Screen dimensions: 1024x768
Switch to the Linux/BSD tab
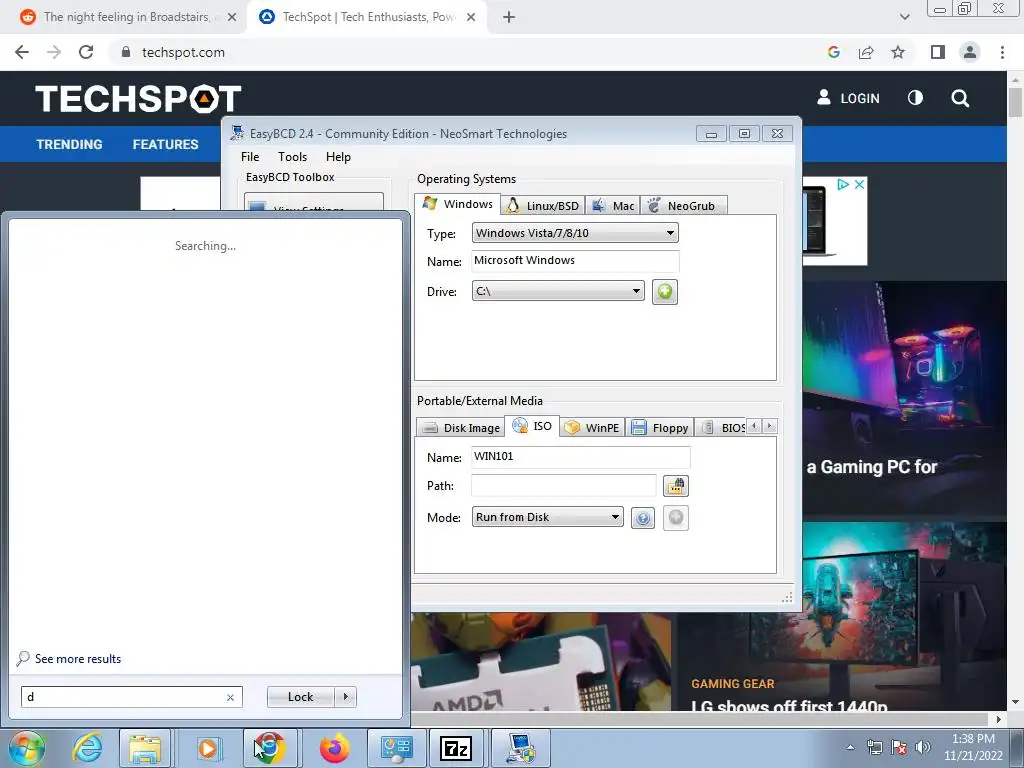(x=543, y=206)
